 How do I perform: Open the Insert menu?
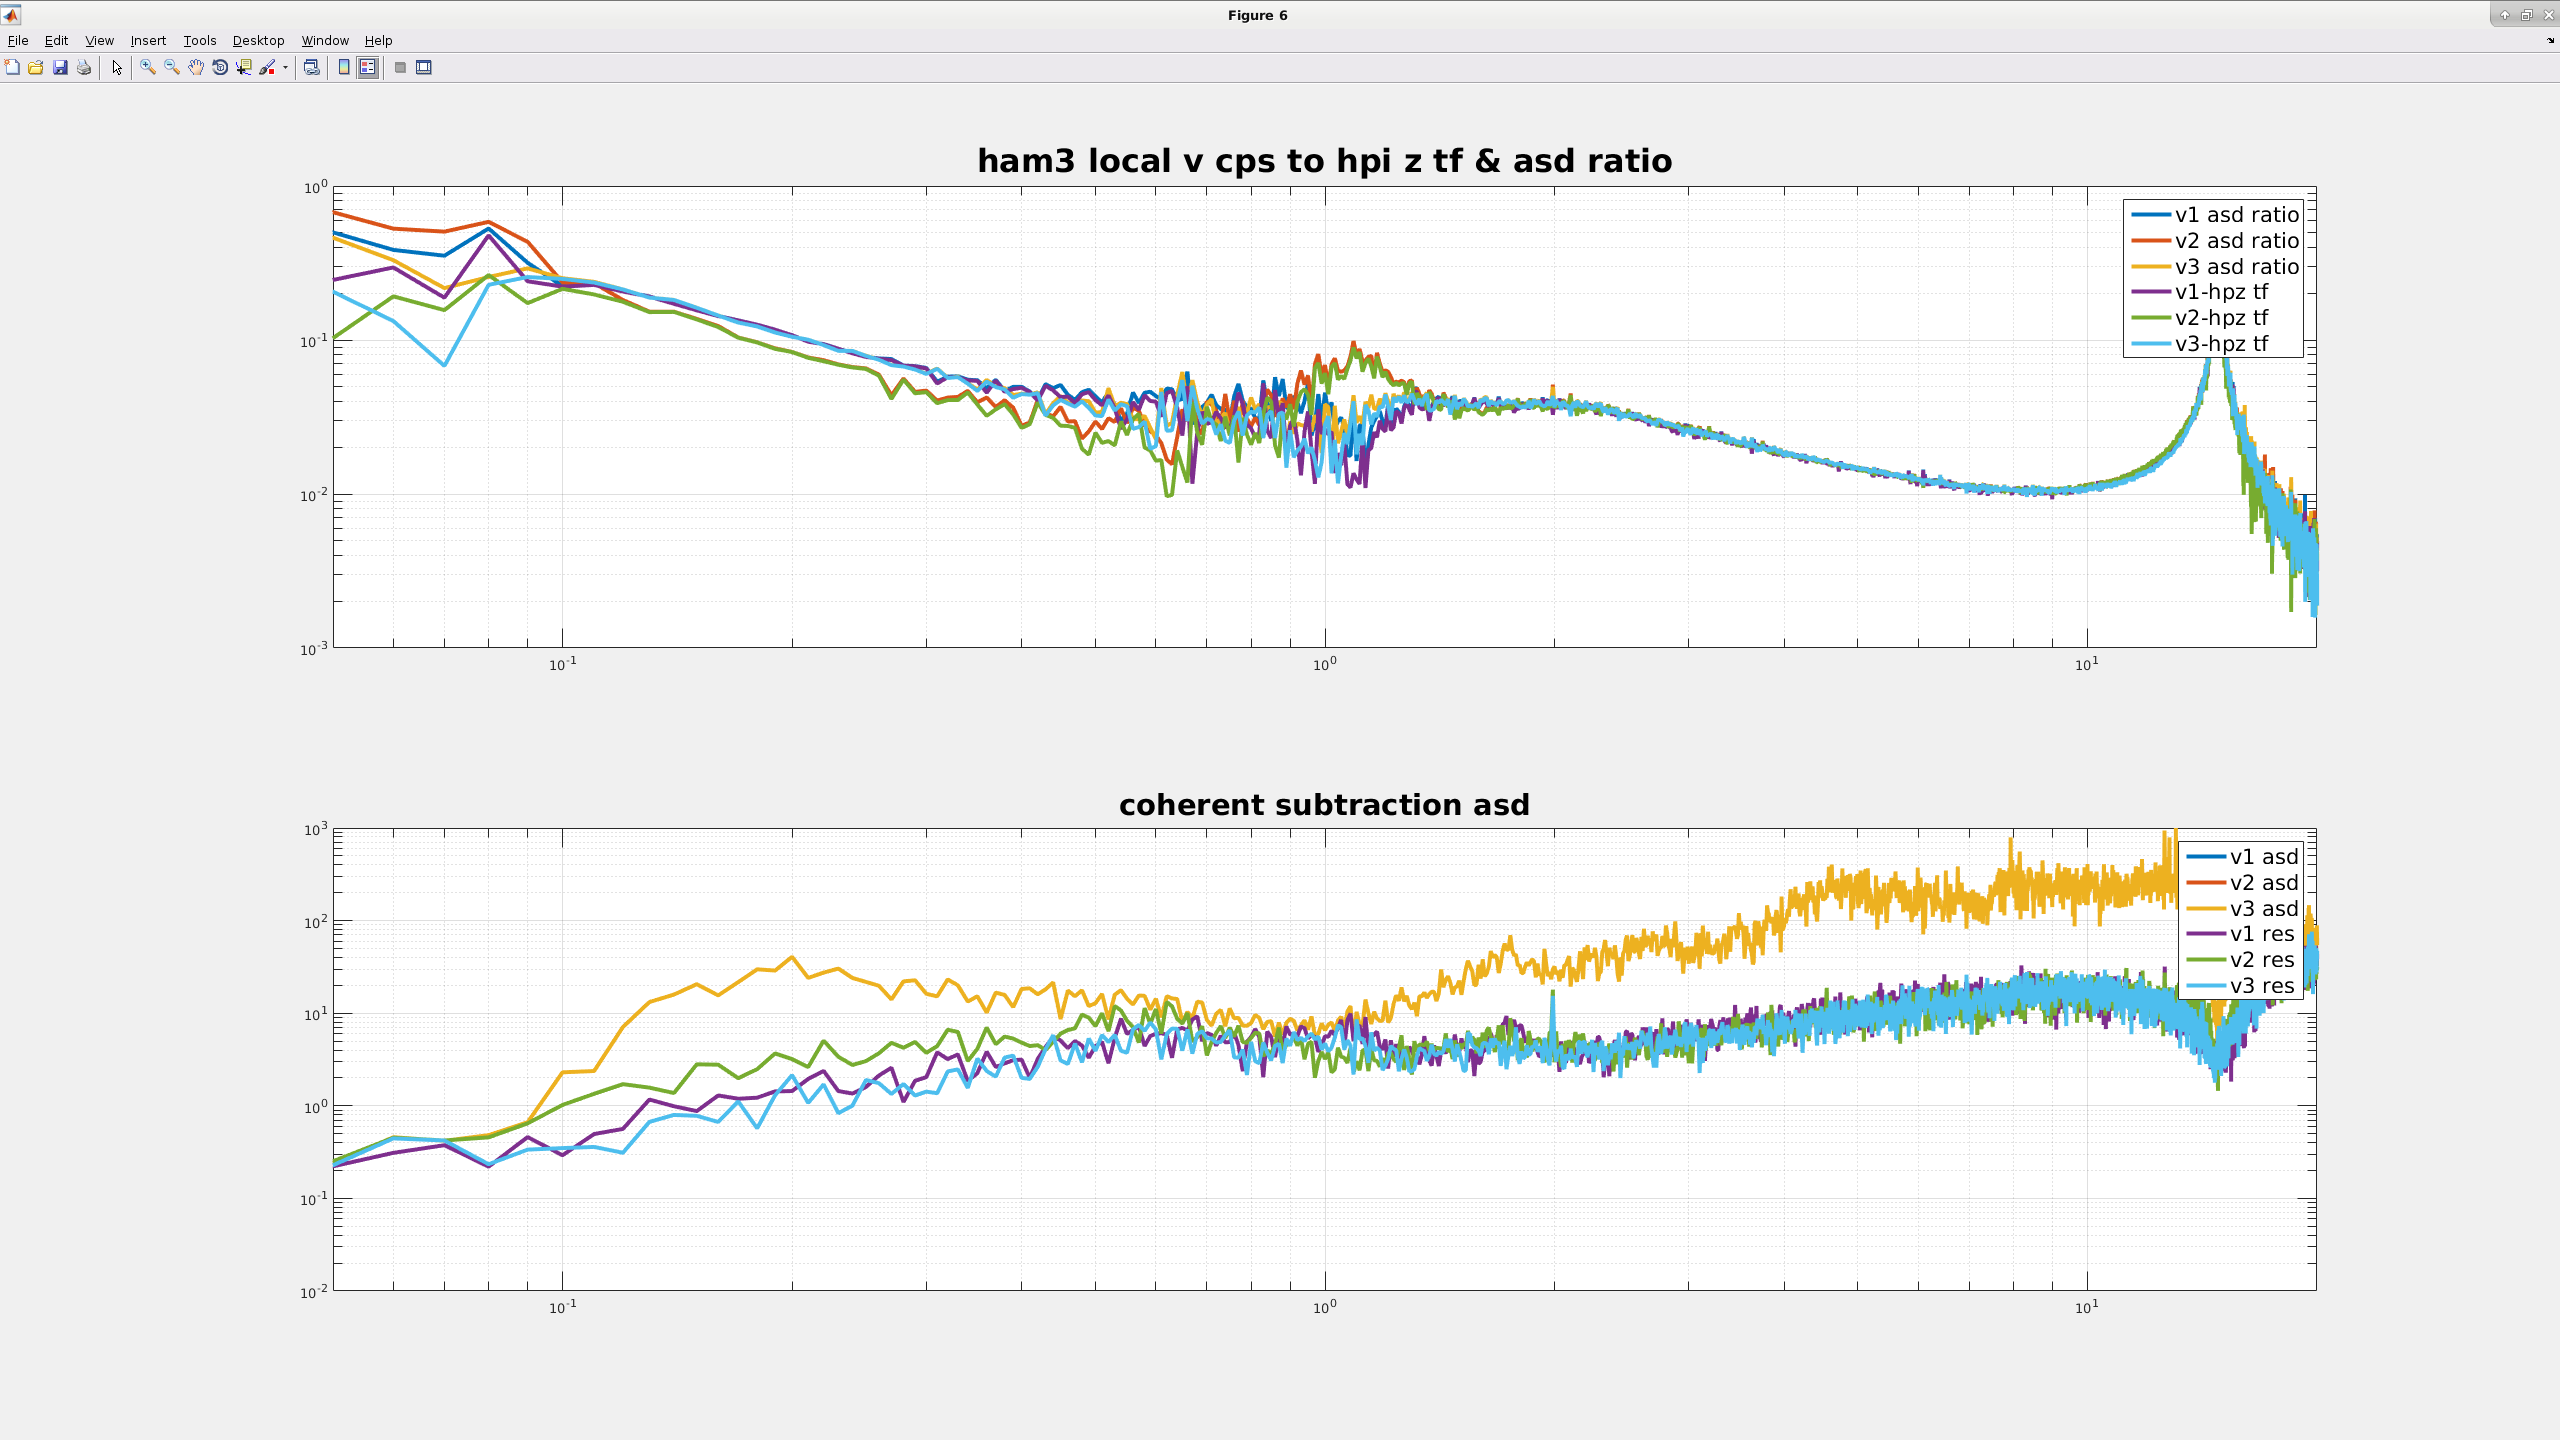(x=148, y=40)
